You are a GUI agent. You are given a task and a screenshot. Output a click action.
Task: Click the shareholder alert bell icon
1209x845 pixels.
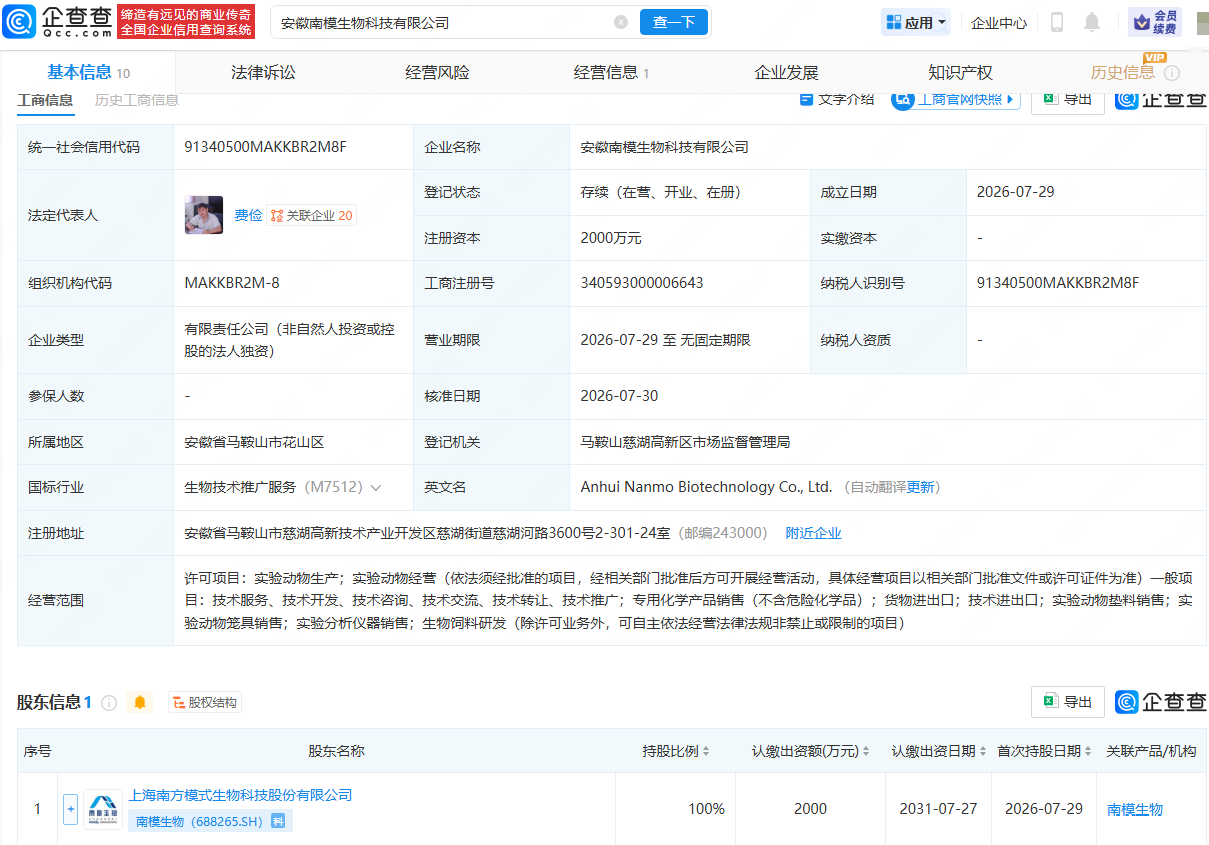click(x=140, y=703)
